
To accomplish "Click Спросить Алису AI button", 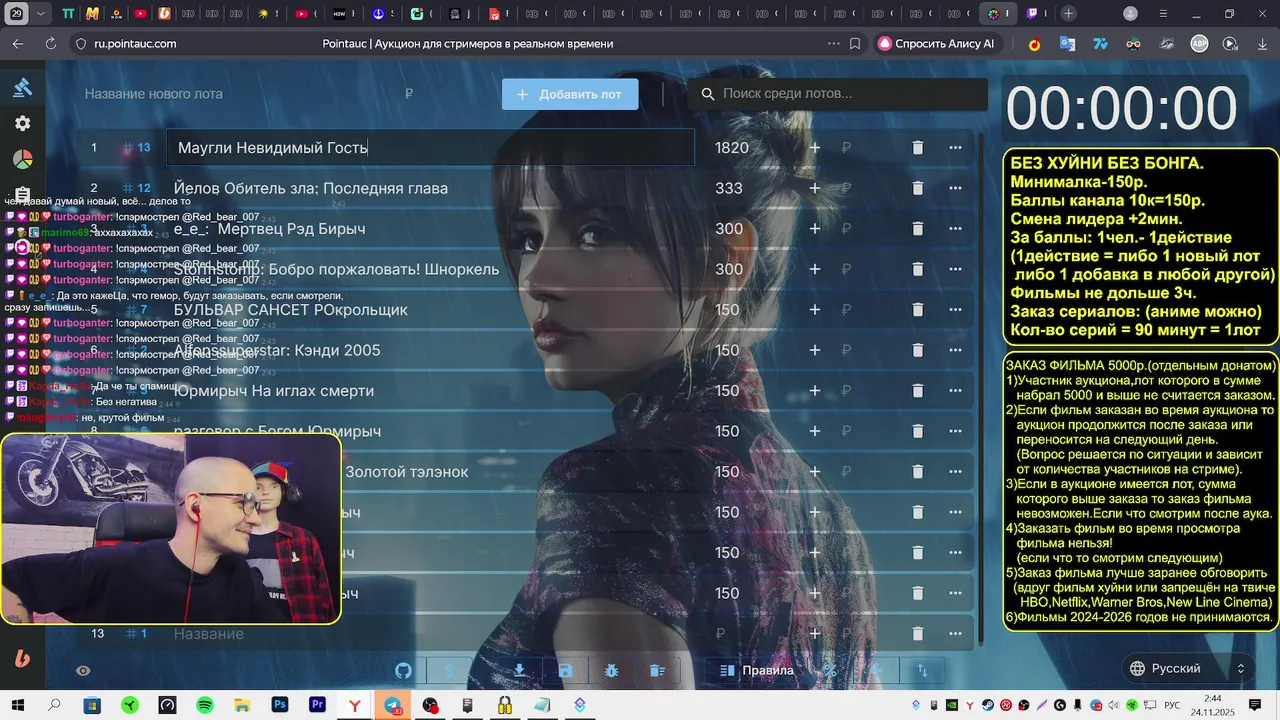I will click(x=936, y=44).
